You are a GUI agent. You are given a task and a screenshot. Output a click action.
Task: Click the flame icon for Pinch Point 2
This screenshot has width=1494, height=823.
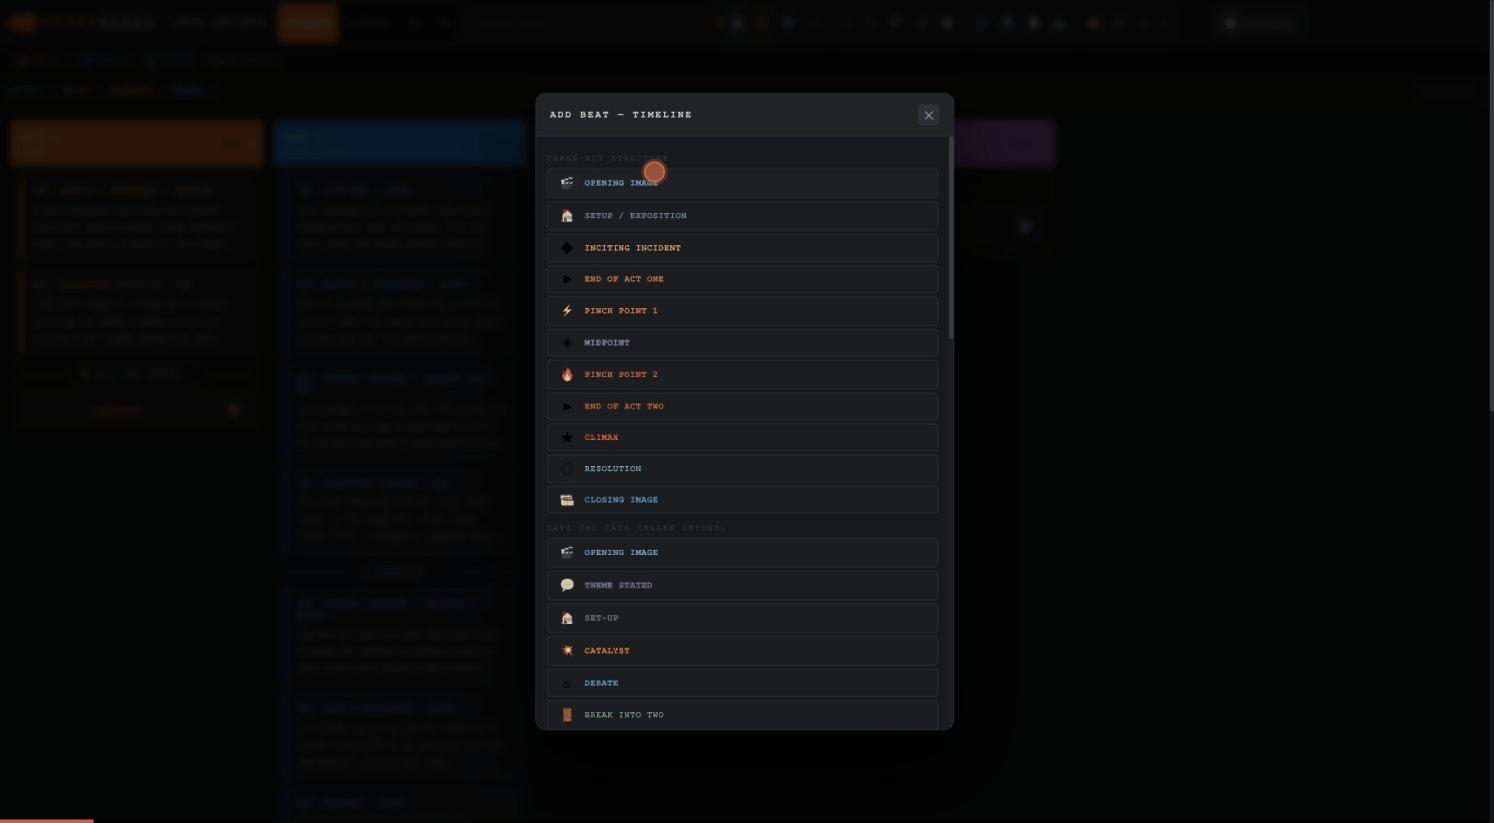567,375
